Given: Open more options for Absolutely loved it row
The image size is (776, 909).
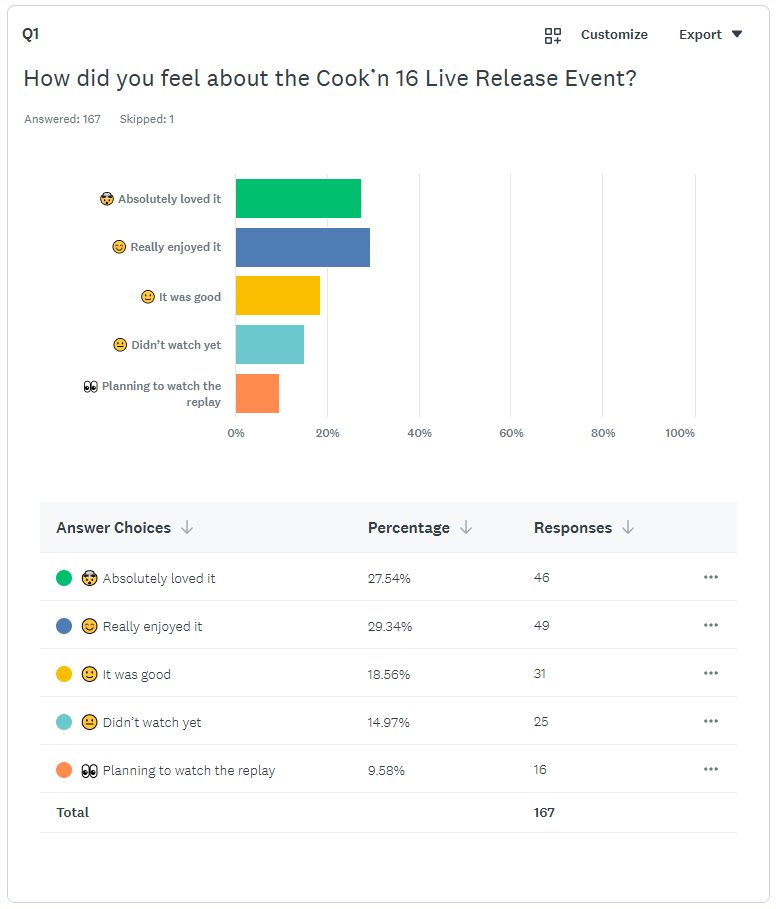Looking at the screenshot, I should (711, 577).
